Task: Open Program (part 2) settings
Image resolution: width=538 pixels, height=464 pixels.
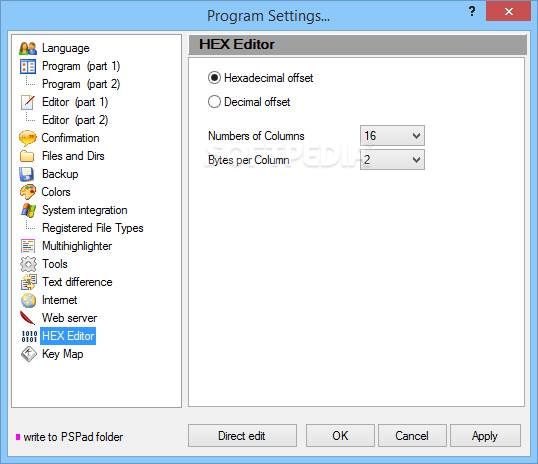Action: click(x=81, y=84)
